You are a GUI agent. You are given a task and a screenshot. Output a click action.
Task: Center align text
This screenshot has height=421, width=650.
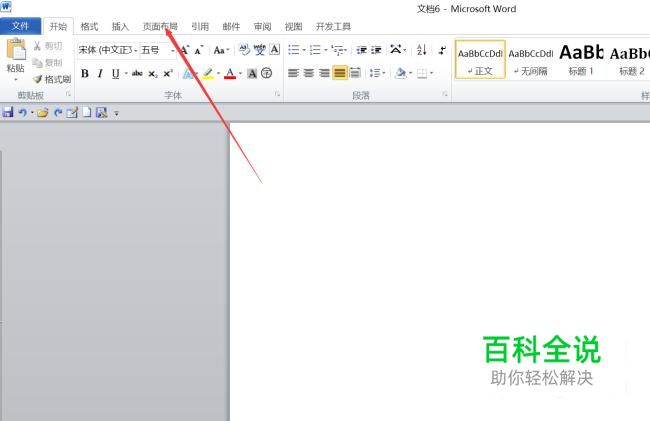tap(308, 73)
